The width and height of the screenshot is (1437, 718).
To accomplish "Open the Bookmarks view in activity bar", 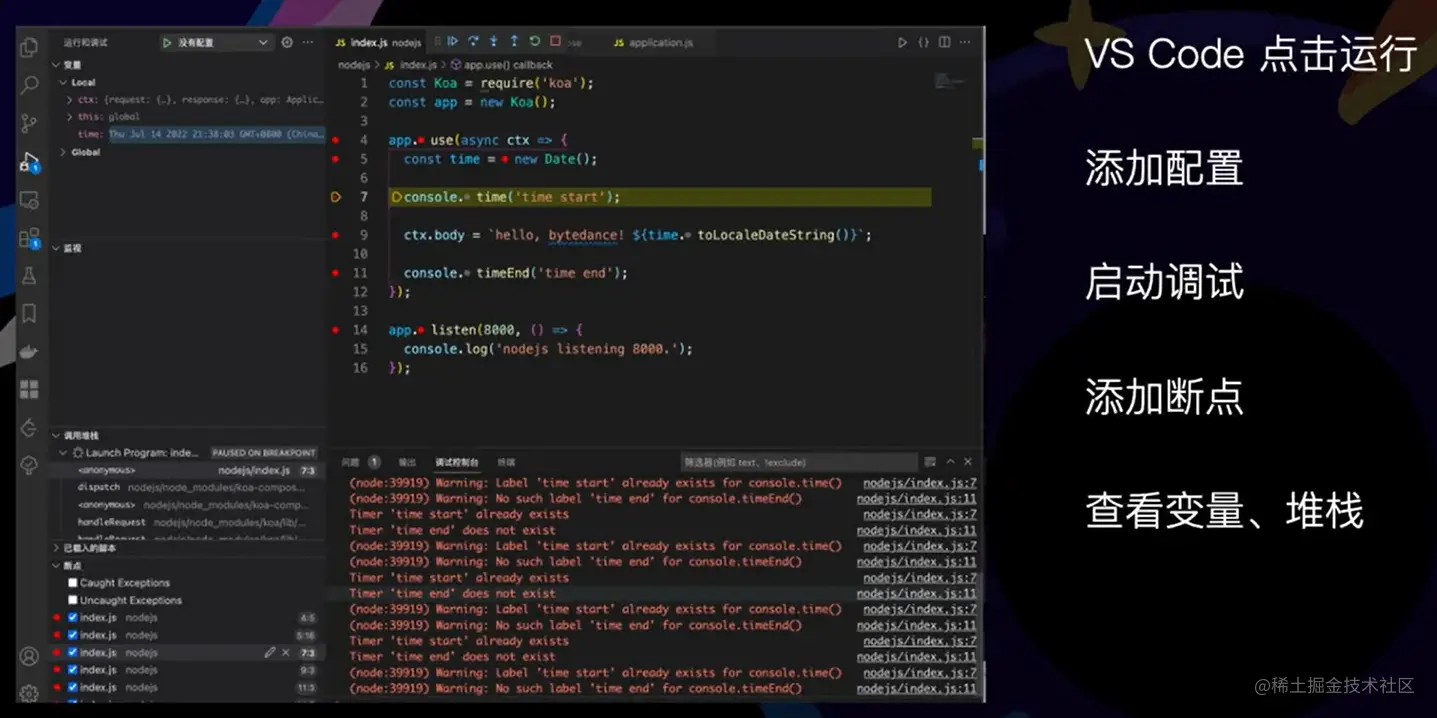I will point(29,314).
